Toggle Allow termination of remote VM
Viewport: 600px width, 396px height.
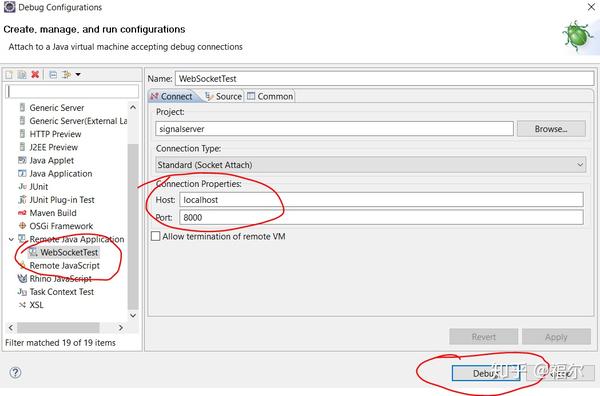[x=155, y=236]
